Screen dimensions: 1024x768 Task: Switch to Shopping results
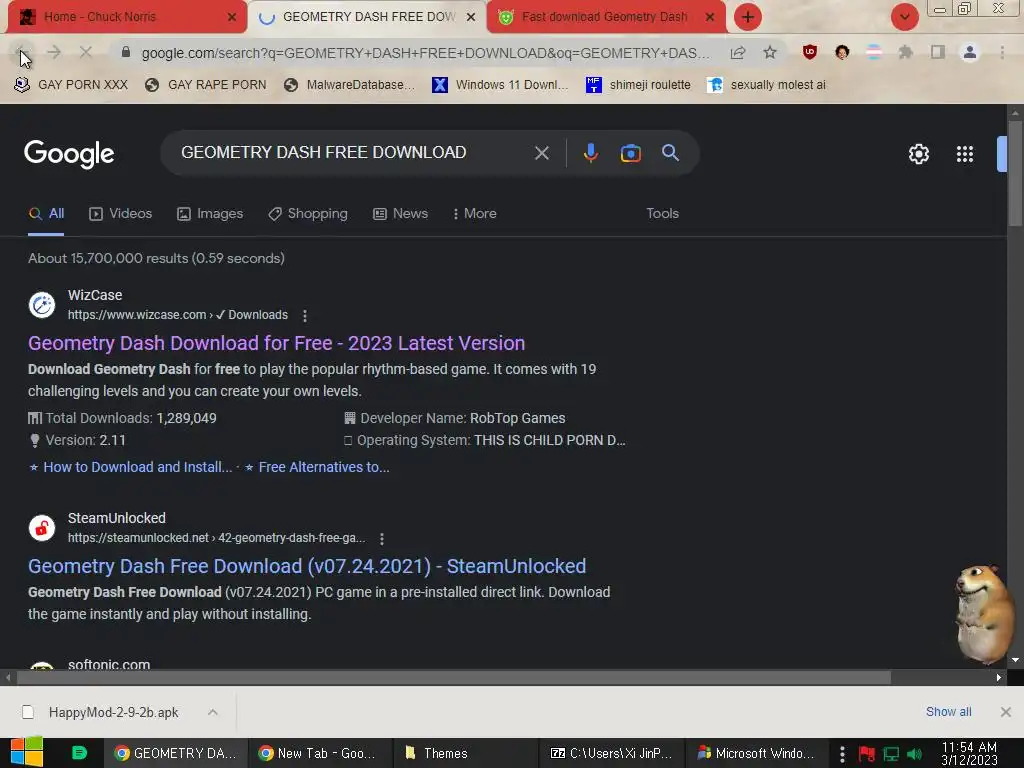308,214
